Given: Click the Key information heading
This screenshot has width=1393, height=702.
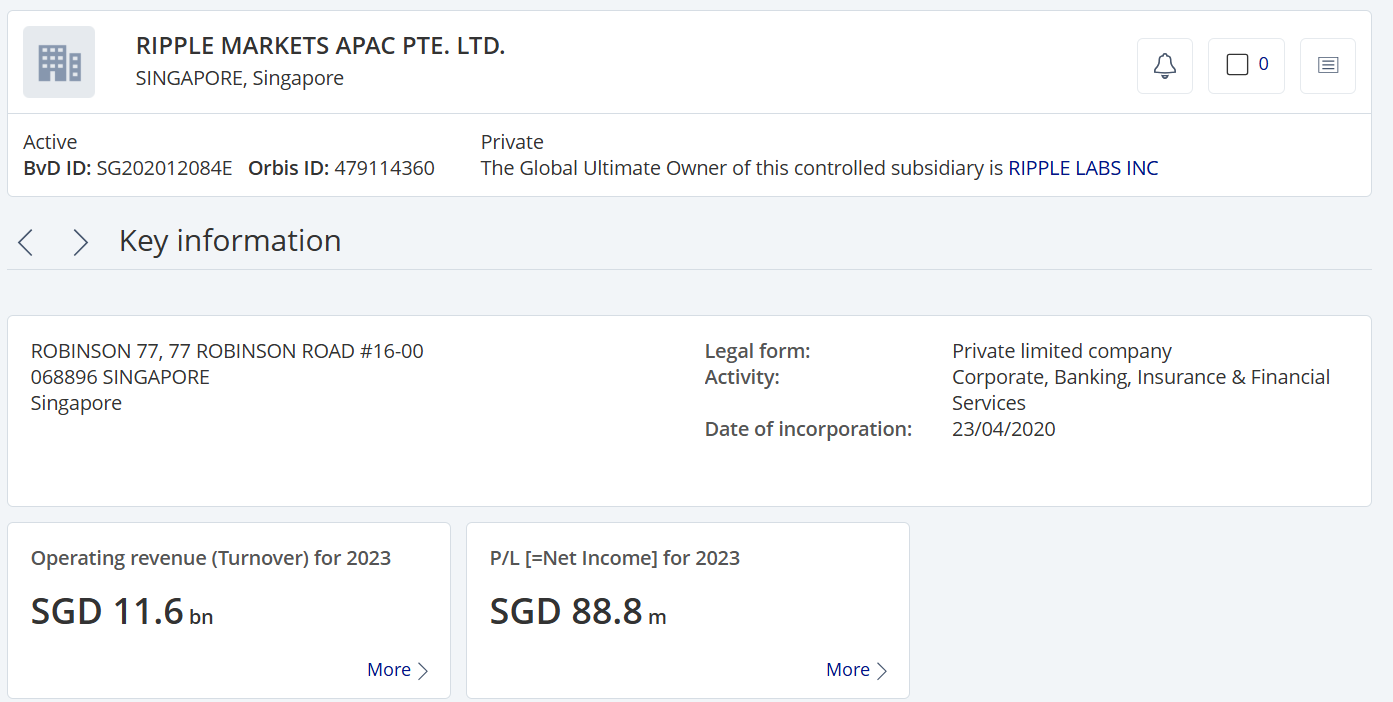Looking at the screenshot, I should pos(230,241).
